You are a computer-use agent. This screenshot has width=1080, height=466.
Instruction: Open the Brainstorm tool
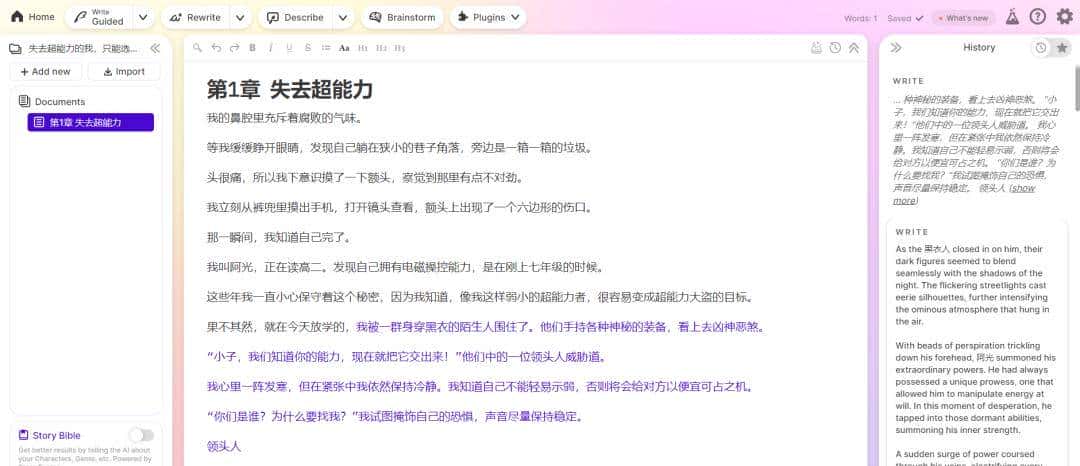click(402, 17)
